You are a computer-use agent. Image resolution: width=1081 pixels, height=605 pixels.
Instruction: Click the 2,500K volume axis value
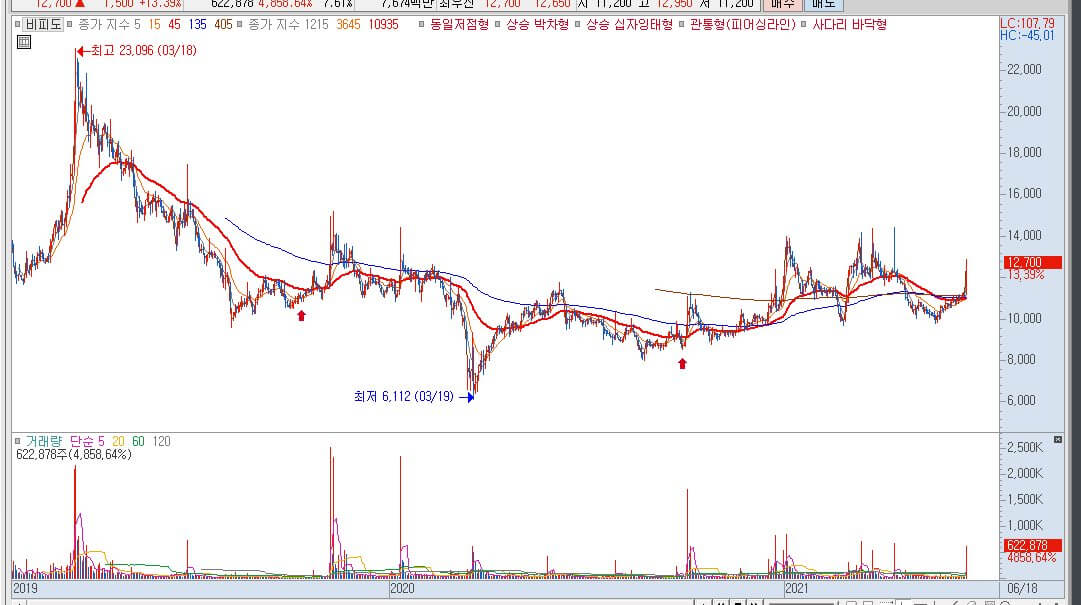tap(1025, 448)
